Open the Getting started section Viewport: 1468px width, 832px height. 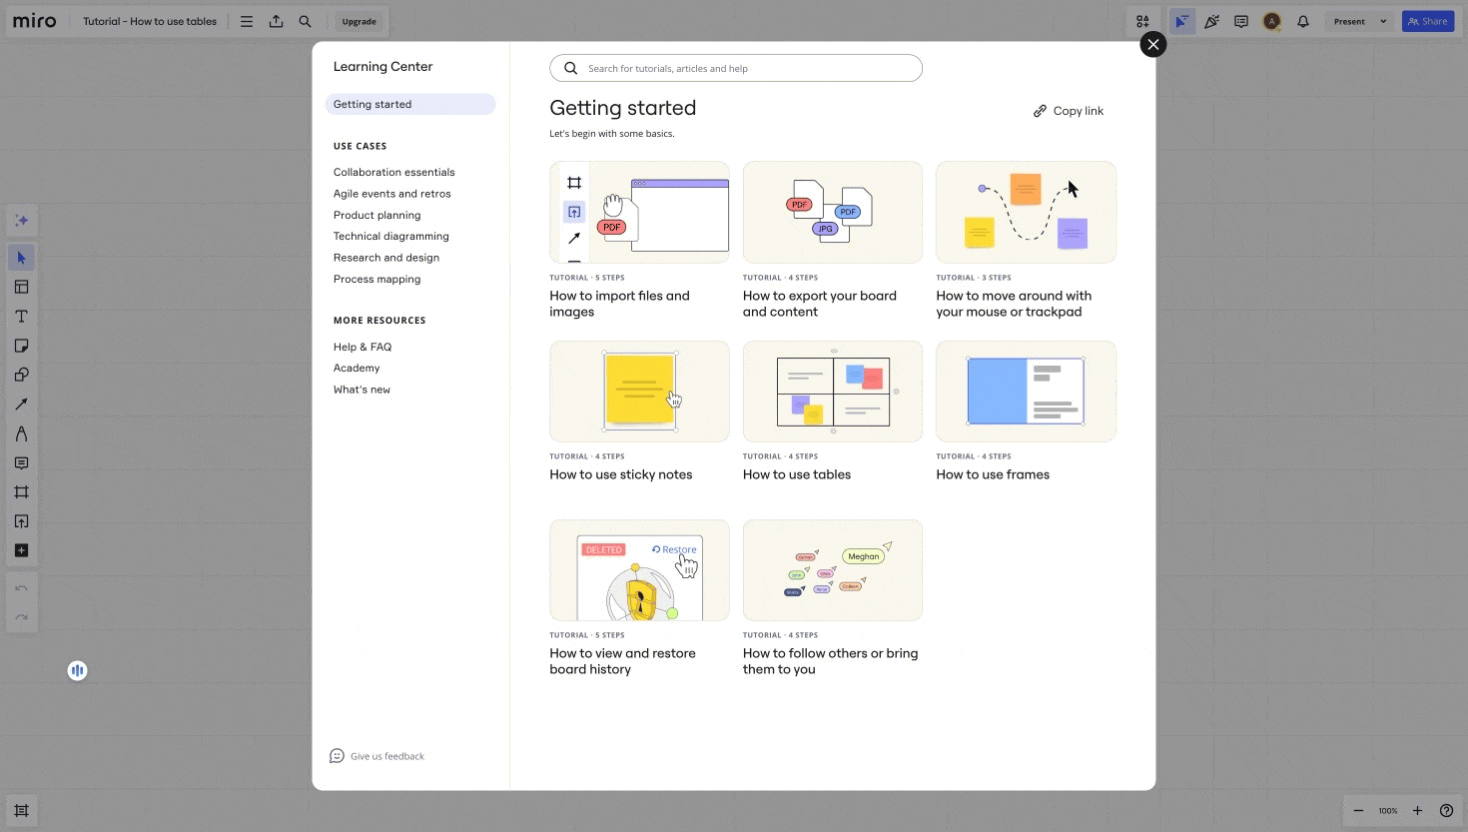tap(372, 104)
